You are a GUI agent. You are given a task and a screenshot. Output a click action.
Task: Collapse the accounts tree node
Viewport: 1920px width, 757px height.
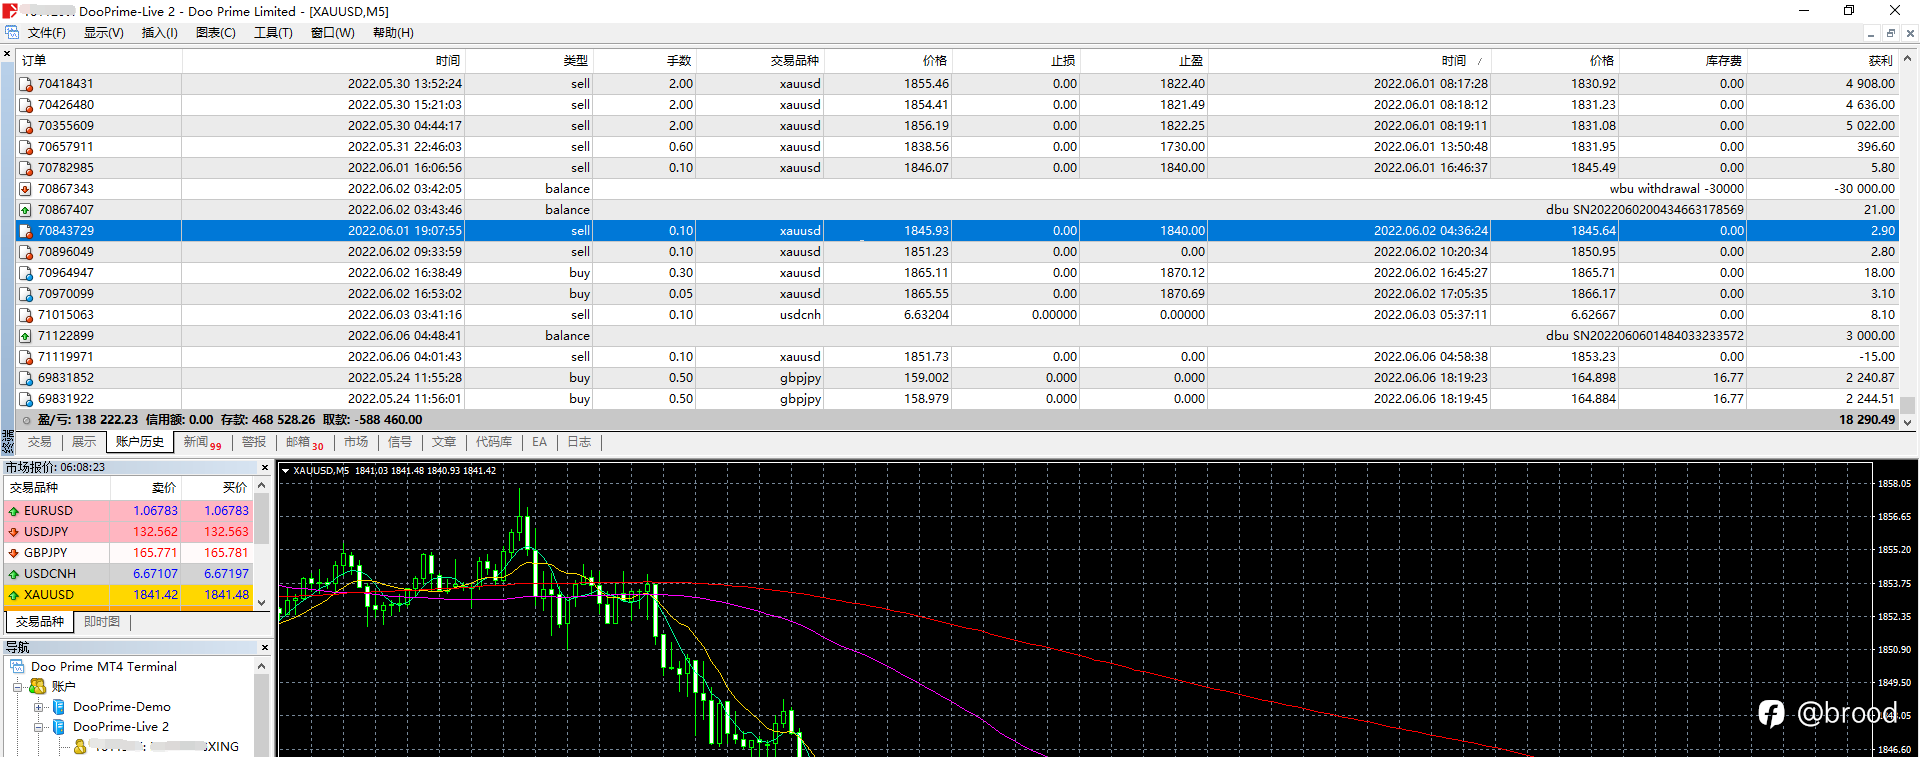coord(17,687)
